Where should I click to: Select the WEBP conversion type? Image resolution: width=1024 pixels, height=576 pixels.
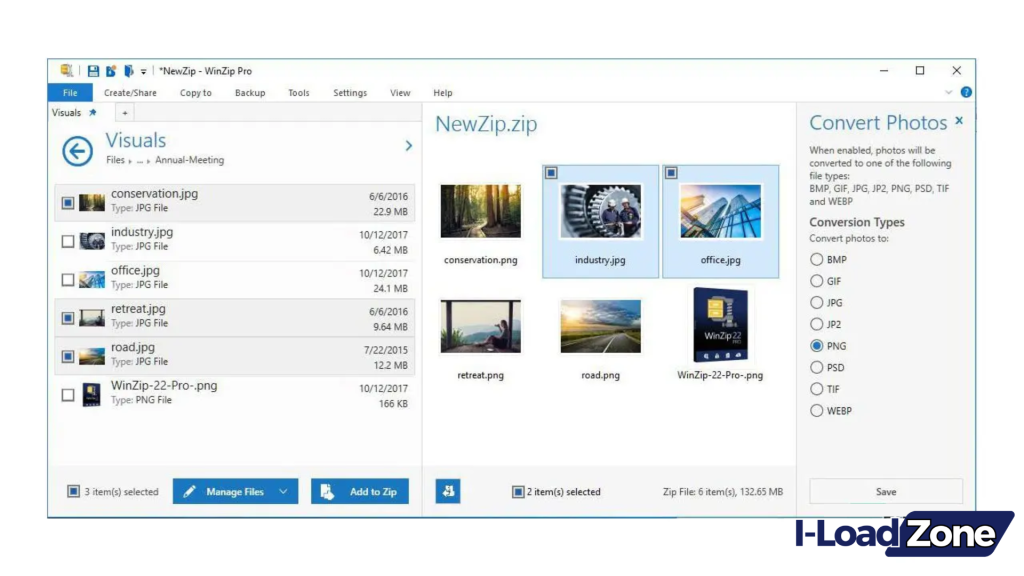[816, 410]
